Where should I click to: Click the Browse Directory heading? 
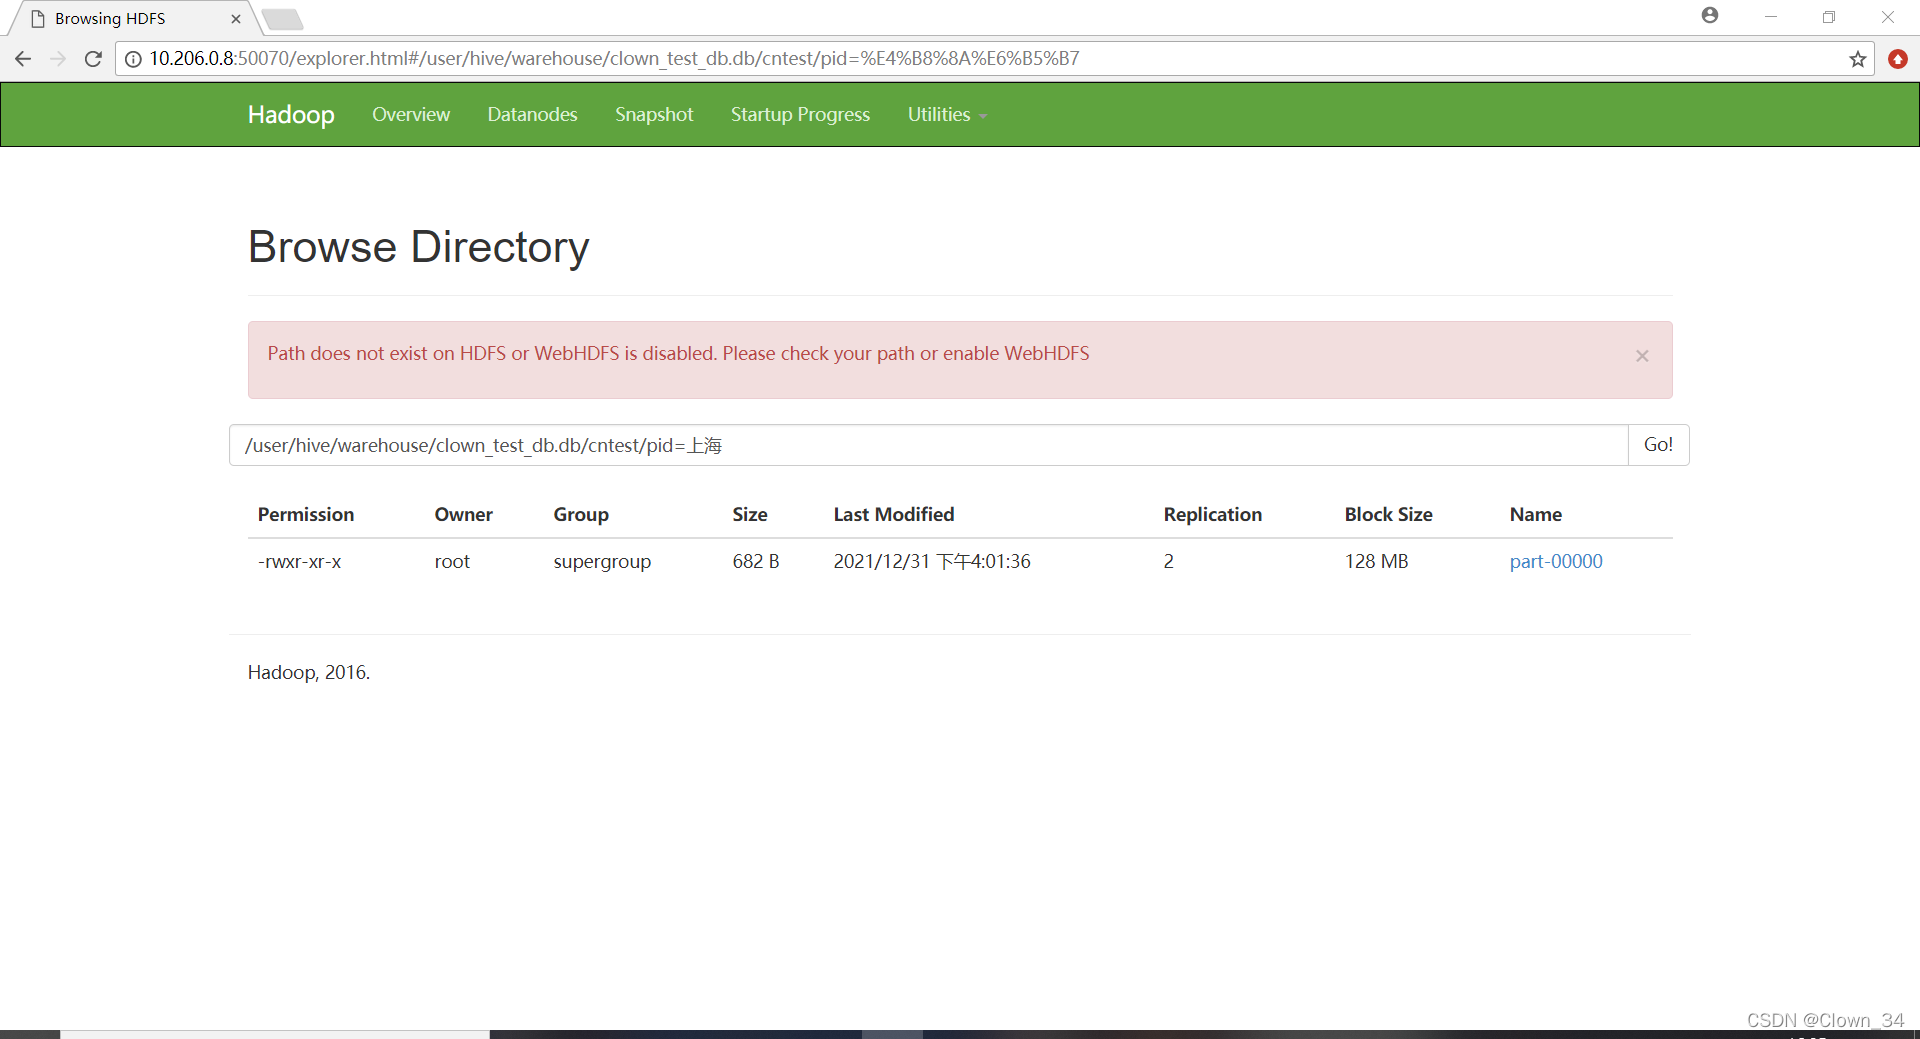tap(418, 247)
